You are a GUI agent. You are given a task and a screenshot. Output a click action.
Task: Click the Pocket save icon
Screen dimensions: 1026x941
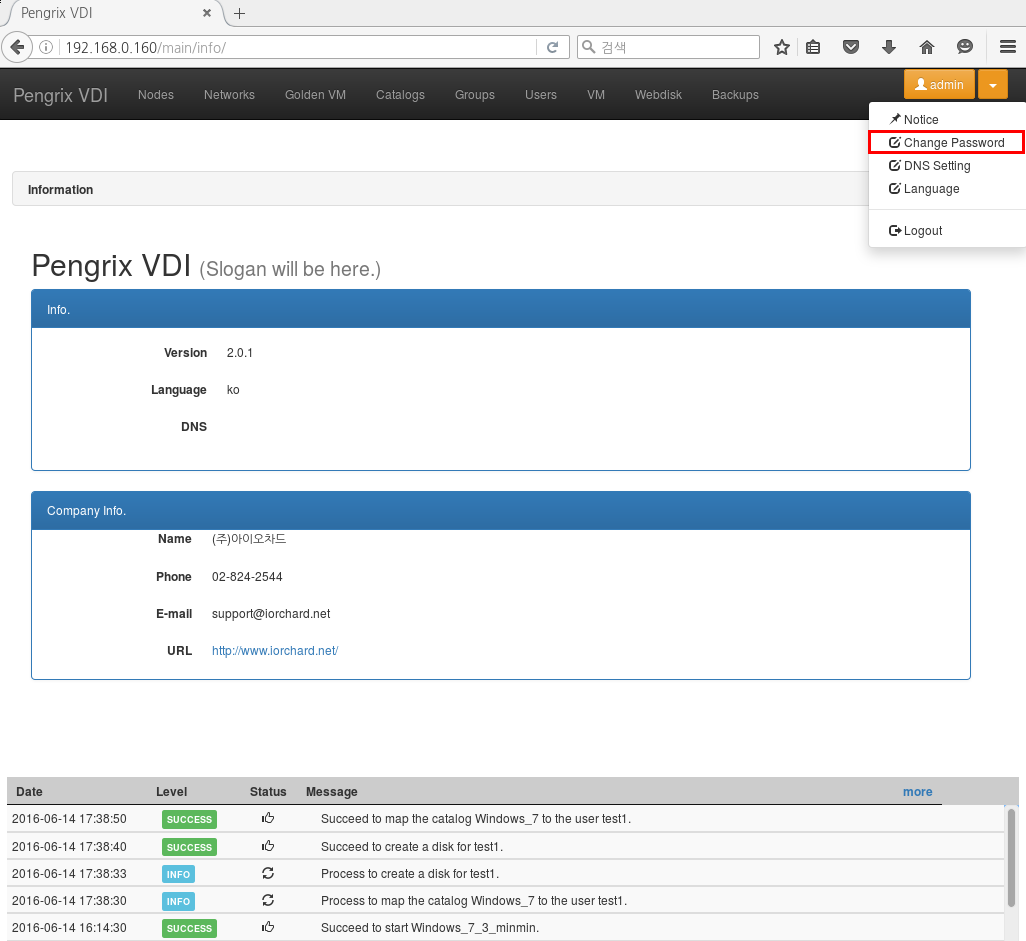(x=851, y=47)
